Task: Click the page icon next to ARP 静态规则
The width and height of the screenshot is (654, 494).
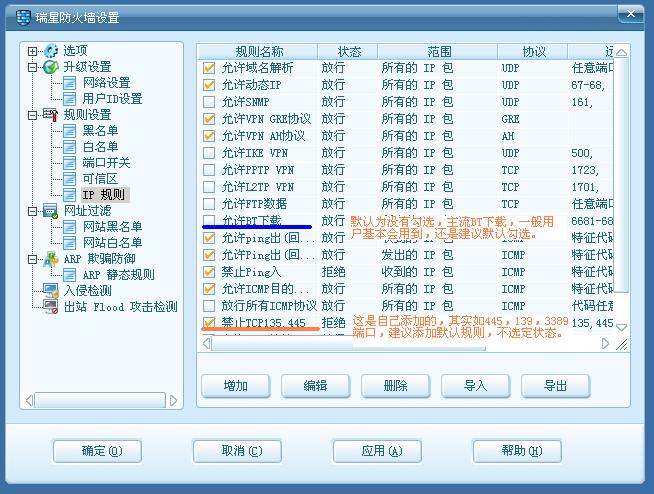Action: point(69,275)
